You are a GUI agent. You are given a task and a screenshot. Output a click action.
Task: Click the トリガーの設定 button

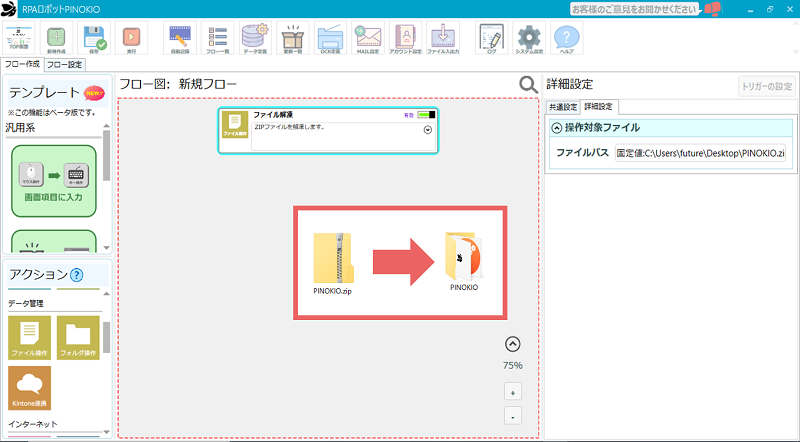click(x=767, y=86)
